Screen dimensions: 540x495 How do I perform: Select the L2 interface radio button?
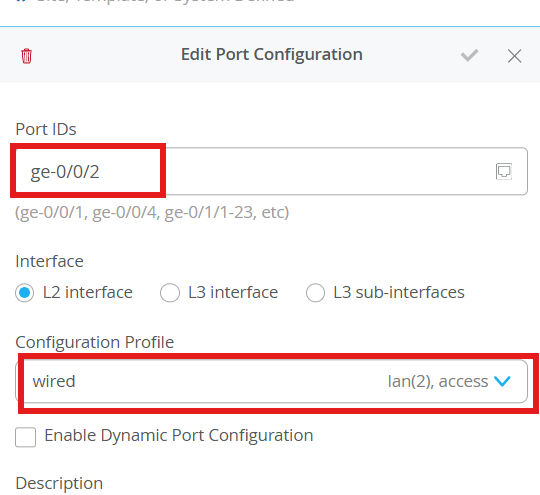coord(24,293)
